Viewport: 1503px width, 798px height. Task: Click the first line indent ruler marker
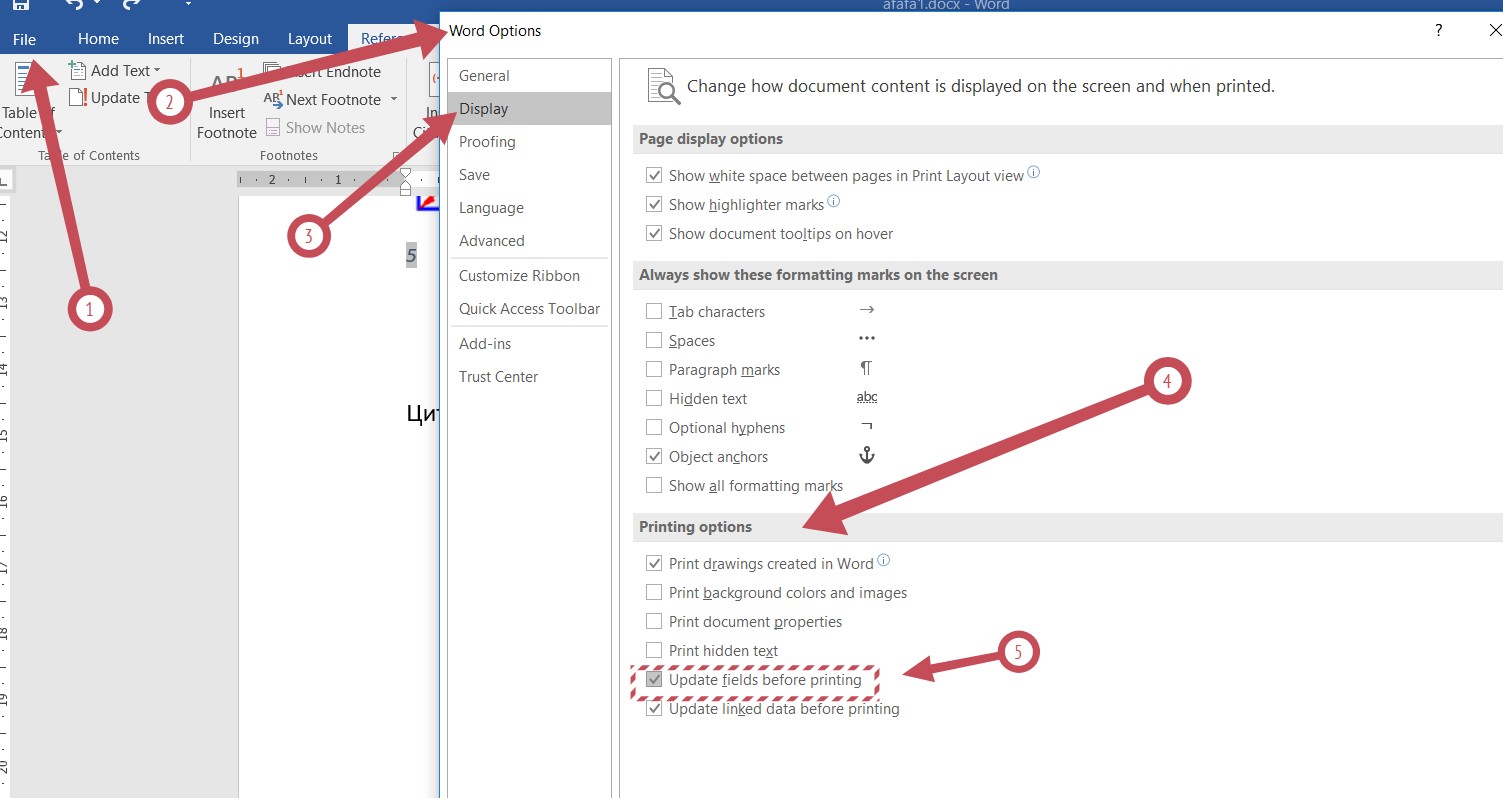pos(405,174)
